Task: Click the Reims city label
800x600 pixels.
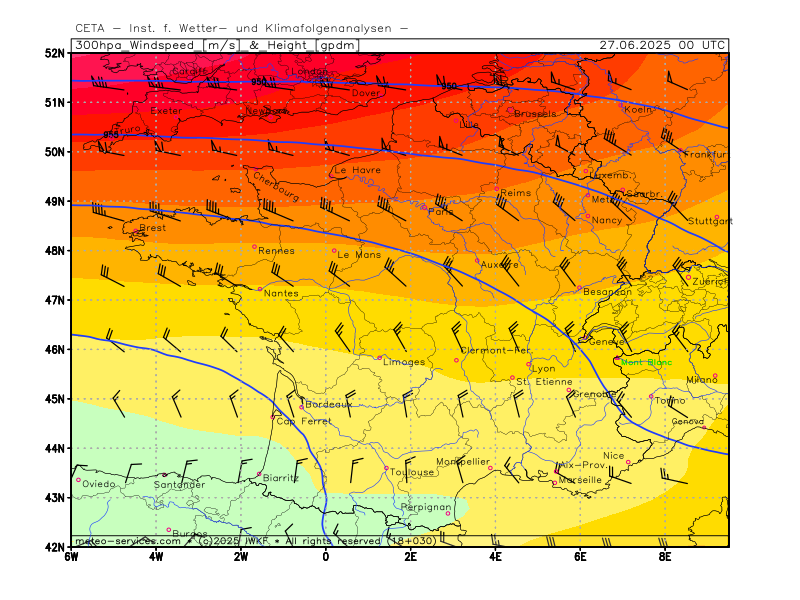Action: click(x=516, y=193)
